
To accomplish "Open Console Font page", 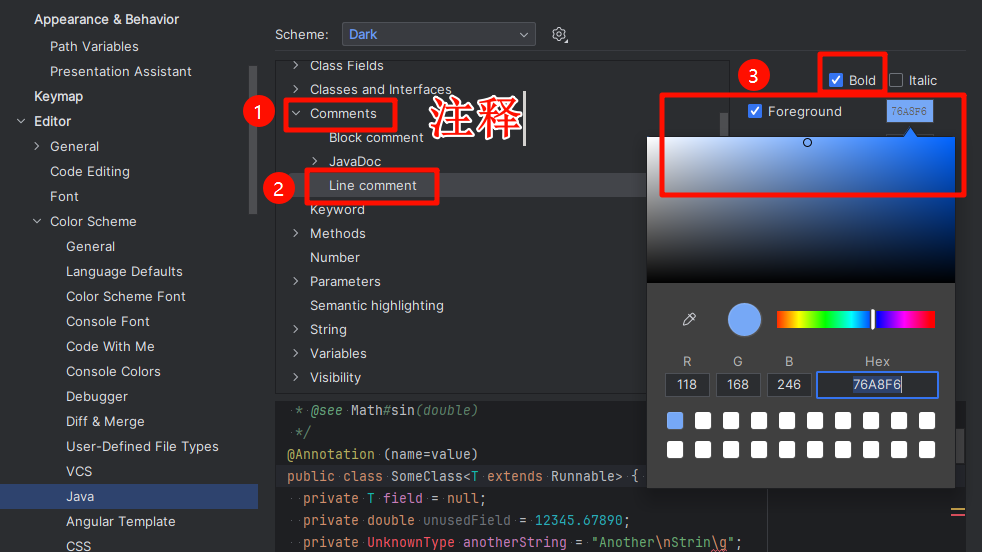I will 108,321.
